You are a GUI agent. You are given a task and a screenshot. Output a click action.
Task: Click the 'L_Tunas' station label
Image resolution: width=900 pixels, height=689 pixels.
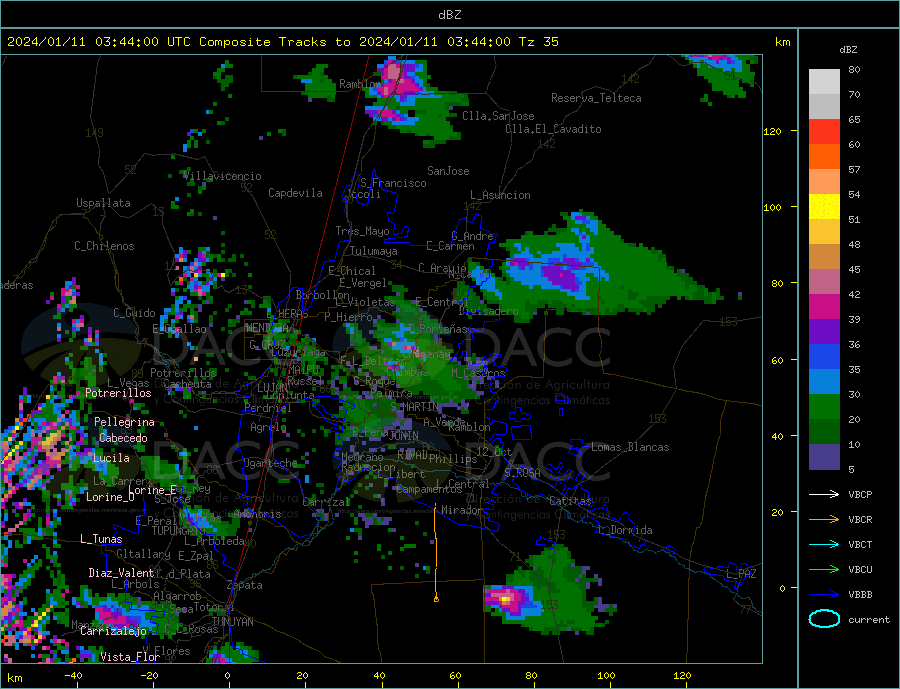pos(101,539)
